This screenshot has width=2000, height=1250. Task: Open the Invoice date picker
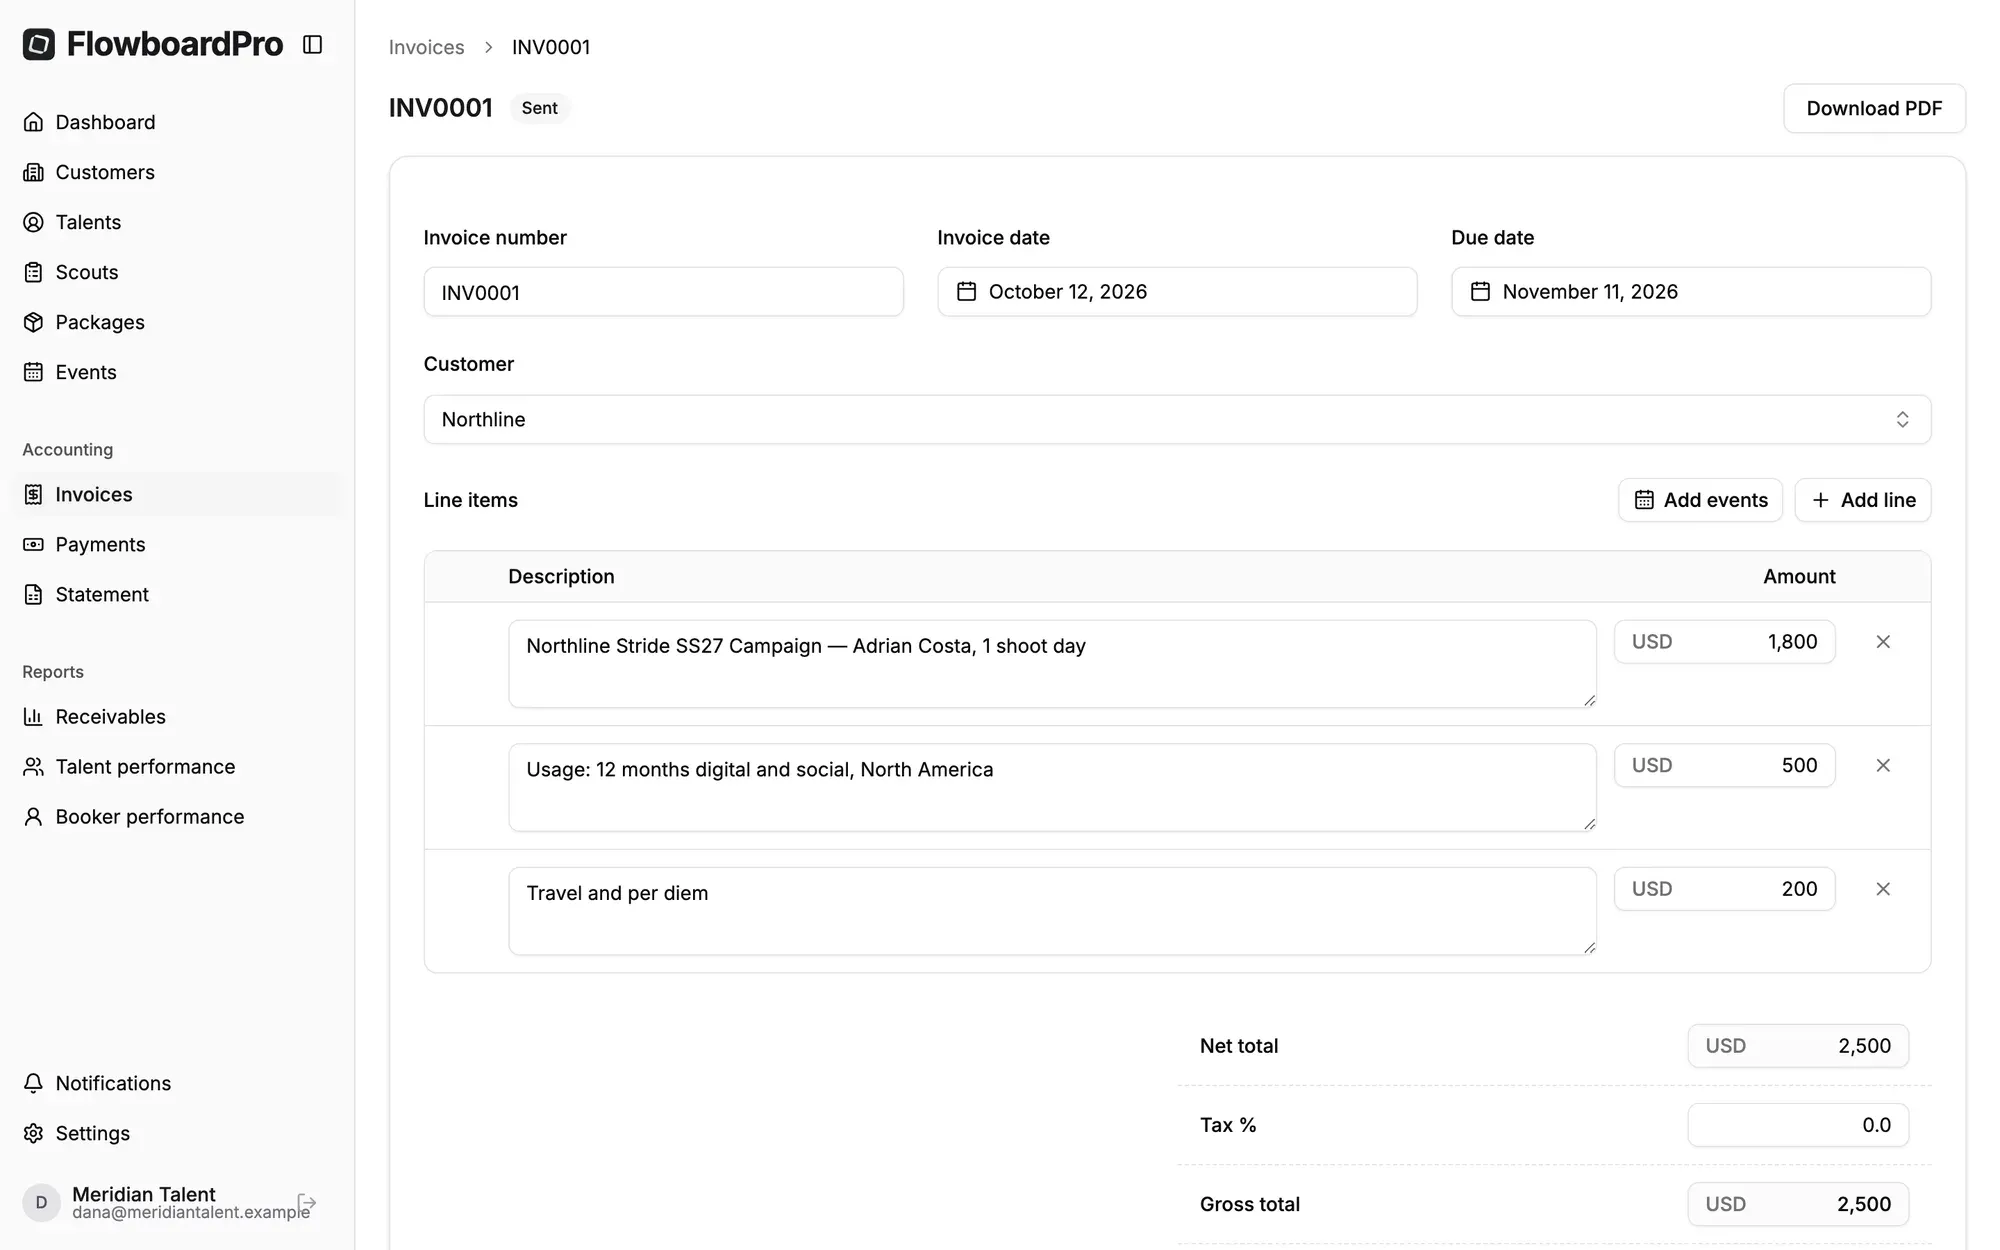[x=1177, y=292]
